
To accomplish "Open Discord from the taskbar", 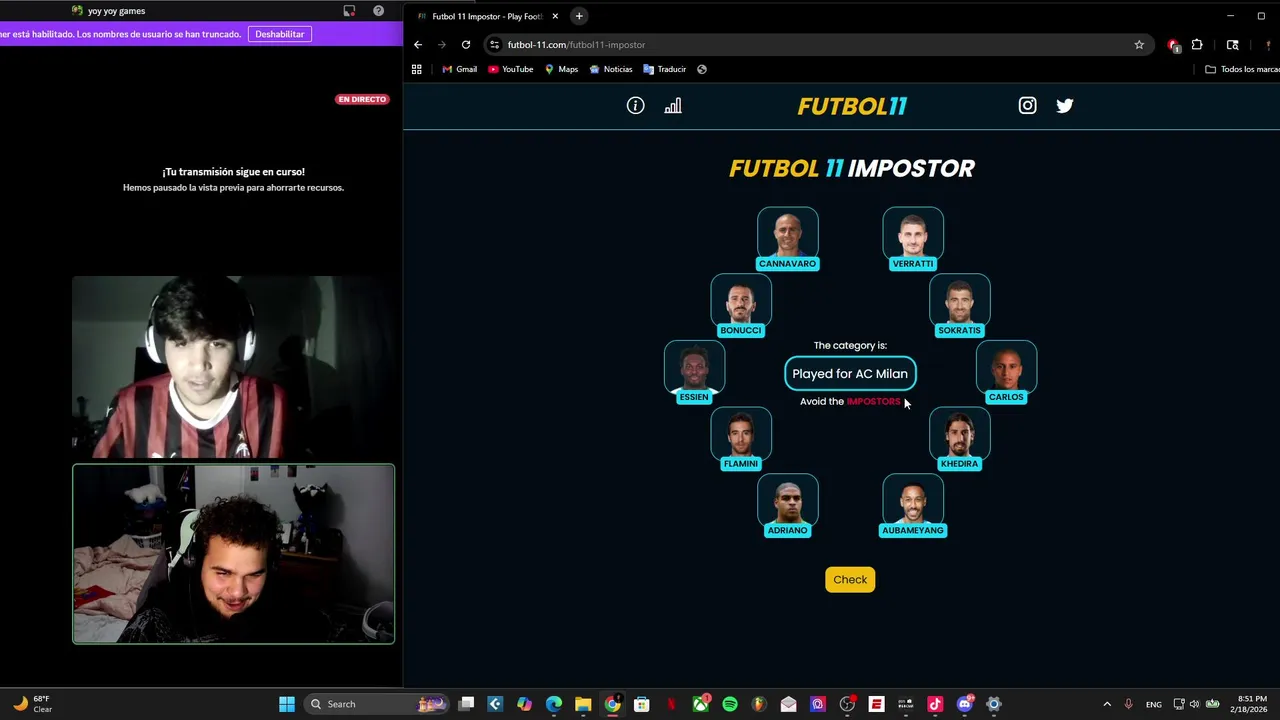I will point(965,704).
